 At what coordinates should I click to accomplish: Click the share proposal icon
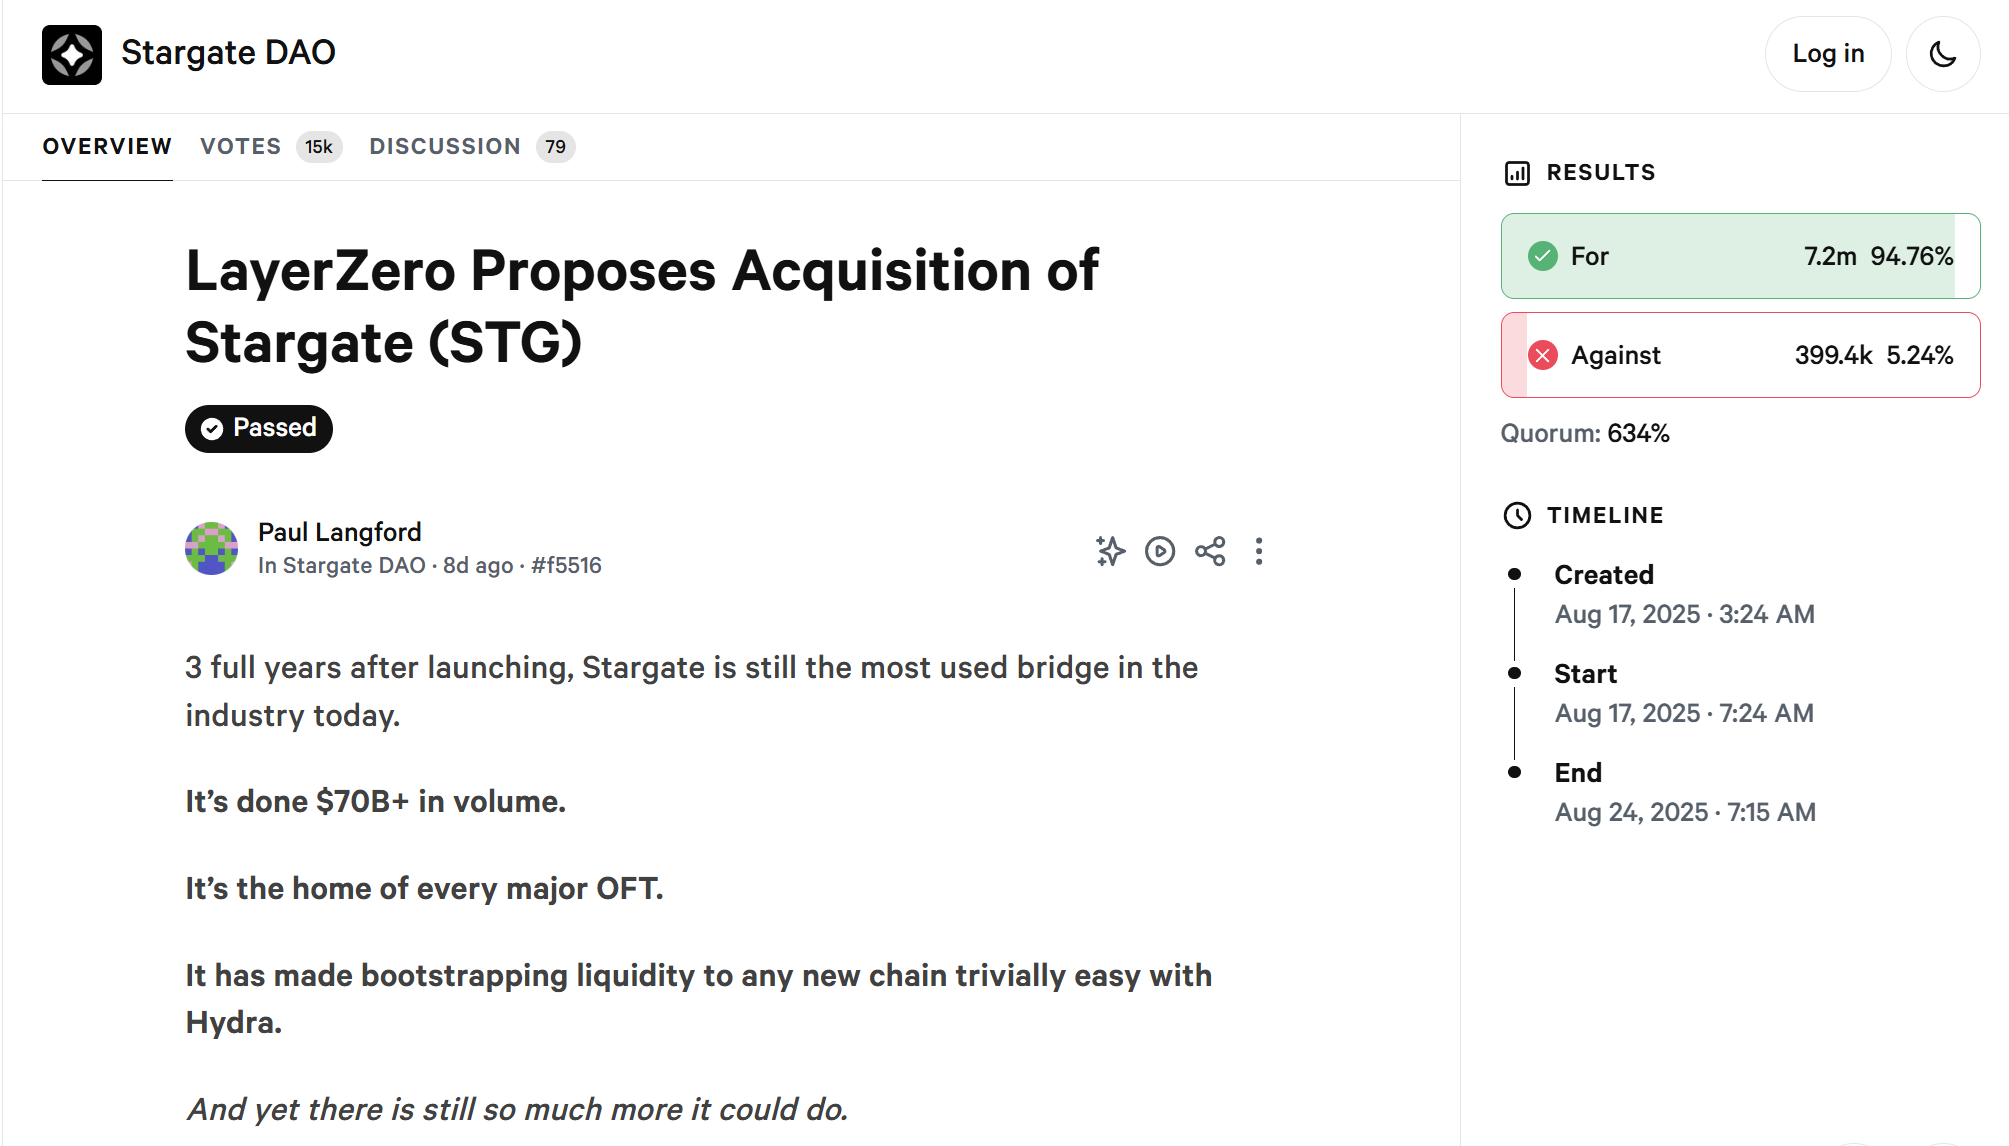[1210, 551]
